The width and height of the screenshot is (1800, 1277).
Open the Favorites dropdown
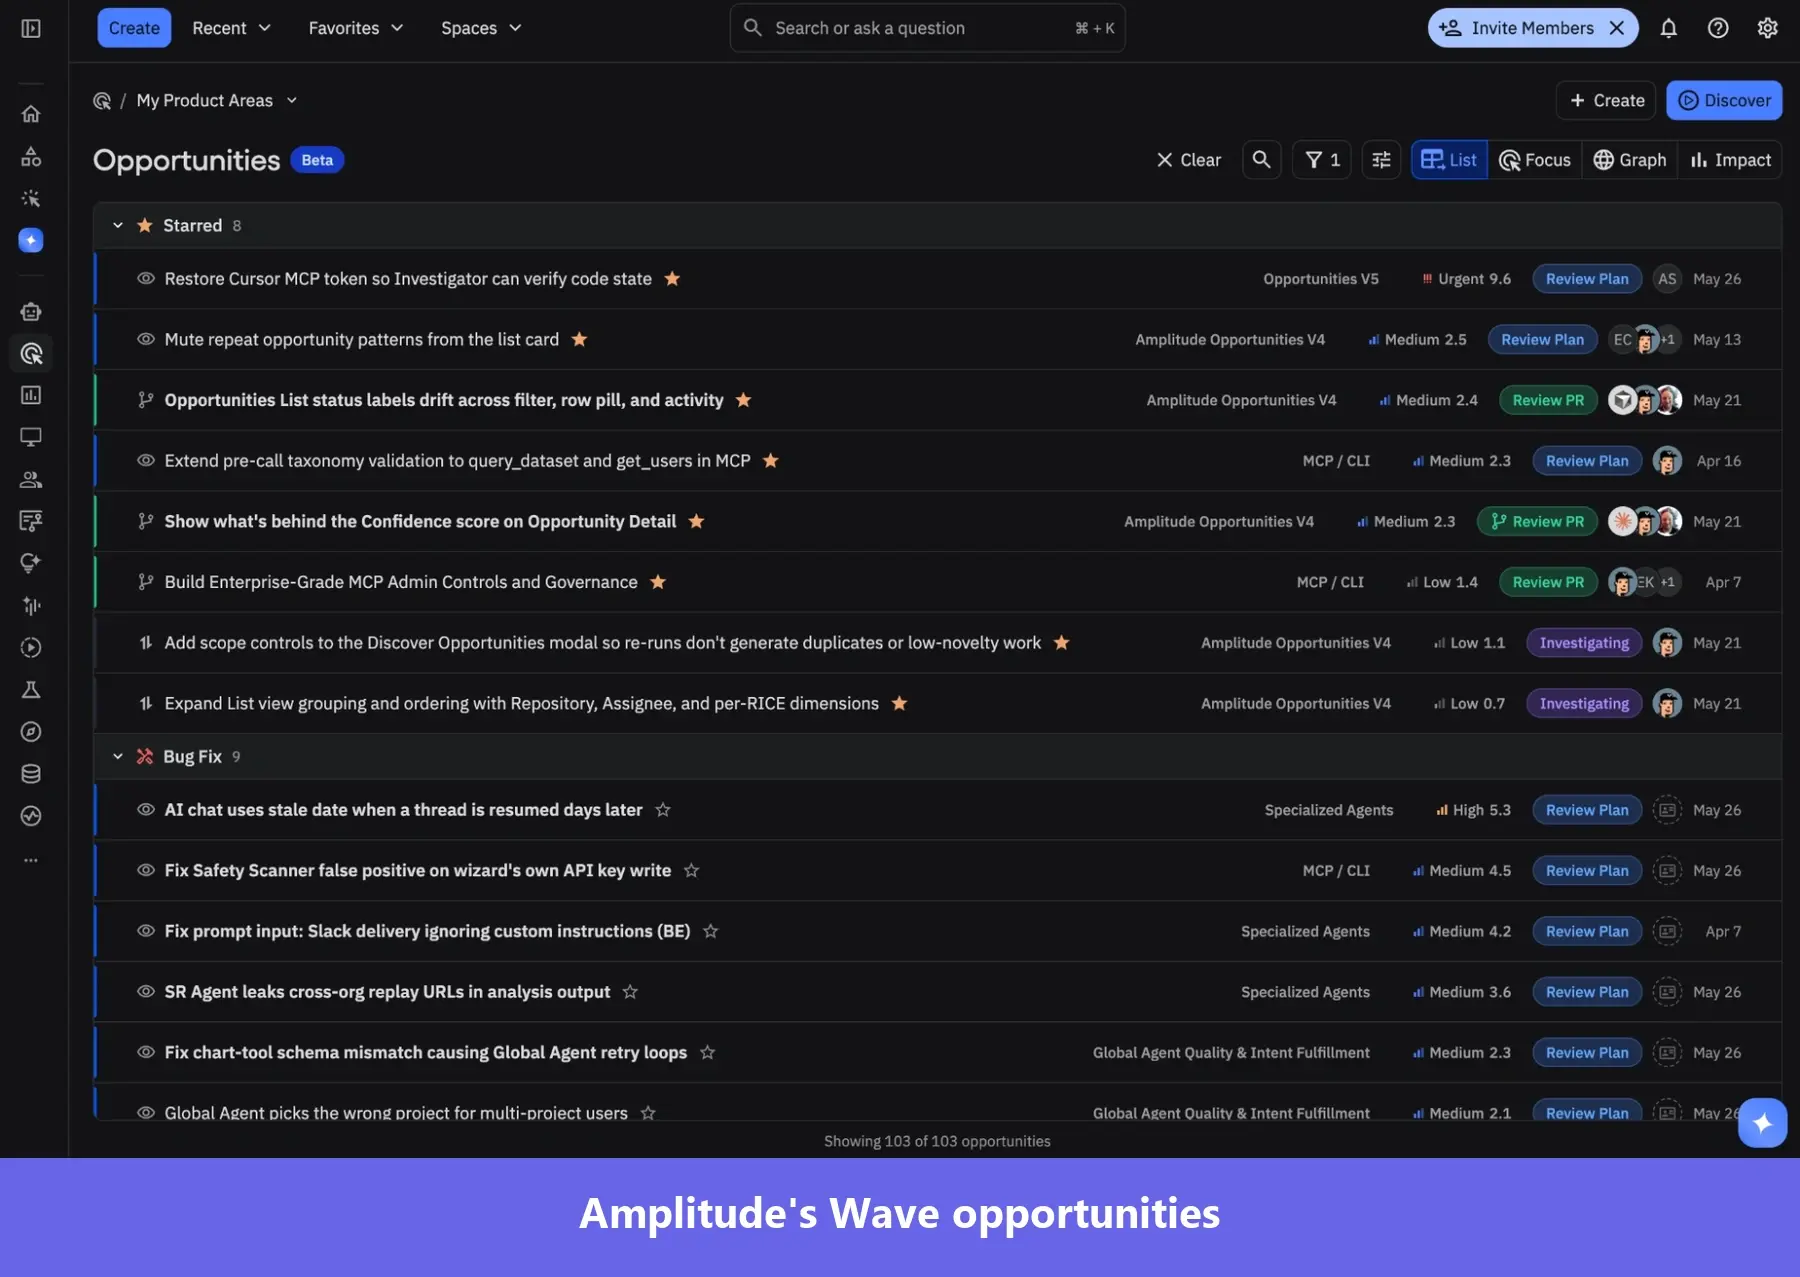[356, 28]
